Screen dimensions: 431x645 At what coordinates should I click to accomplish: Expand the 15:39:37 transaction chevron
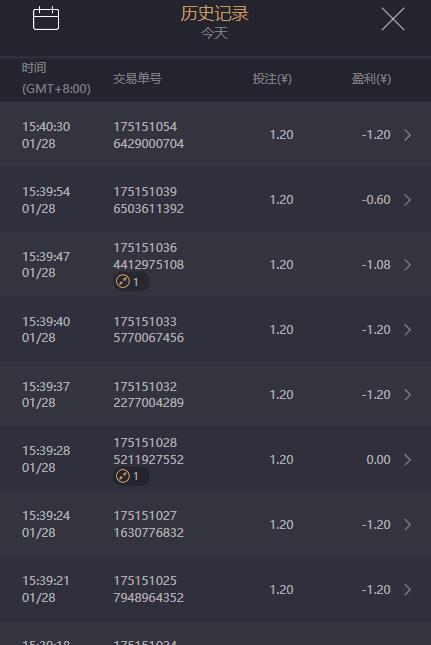[x=407, y=394]
